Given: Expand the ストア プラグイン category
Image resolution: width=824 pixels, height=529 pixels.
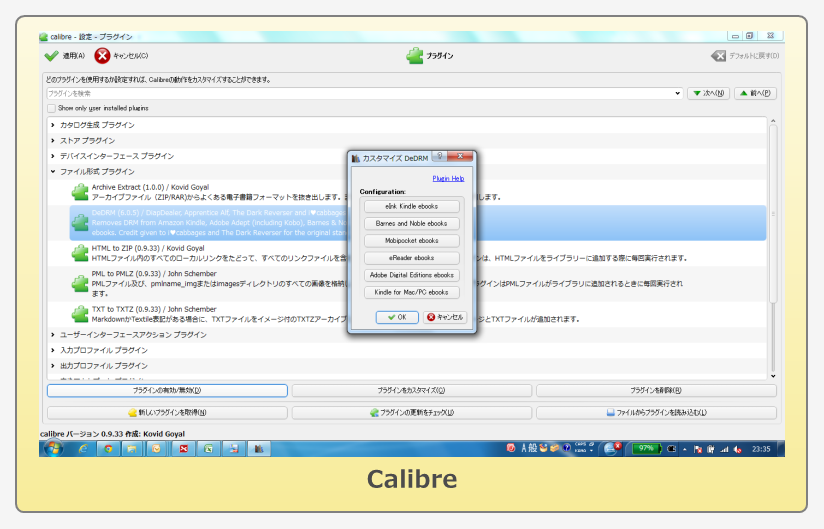Looking at the screenshot, I should point(53,141).
